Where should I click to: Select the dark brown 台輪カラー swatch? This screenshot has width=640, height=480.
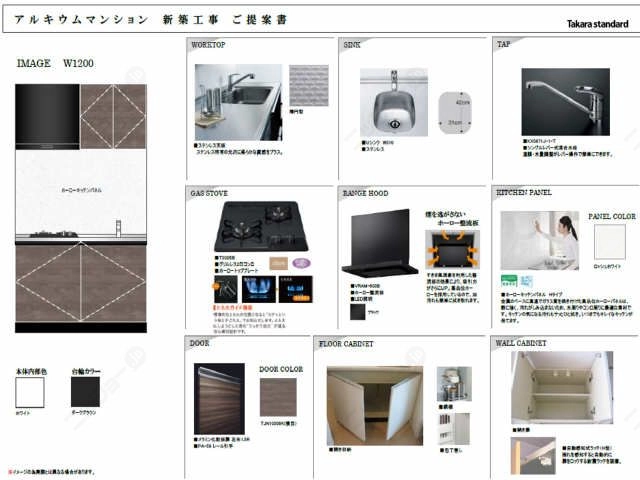tap(87, 391)
